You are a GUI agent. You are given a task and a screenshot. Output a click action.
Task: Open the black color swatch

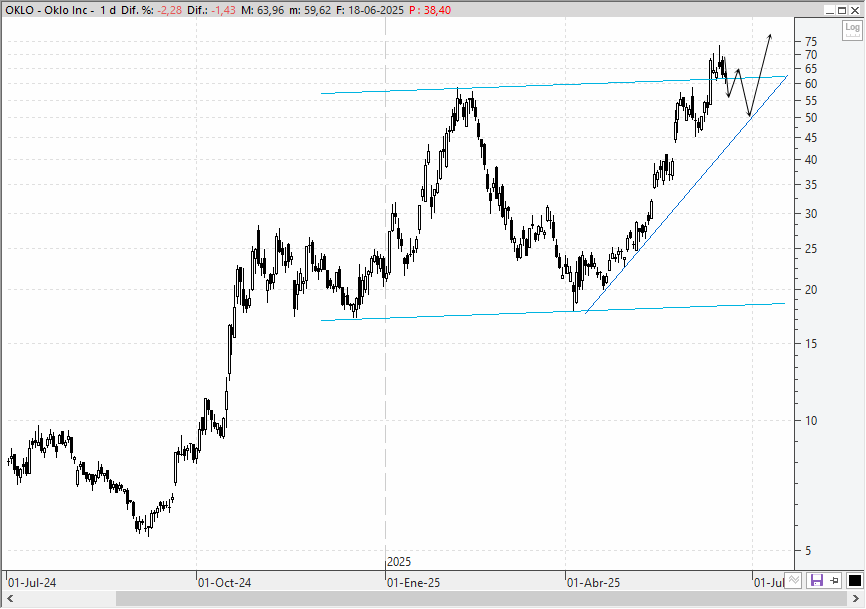coord(854,580)
